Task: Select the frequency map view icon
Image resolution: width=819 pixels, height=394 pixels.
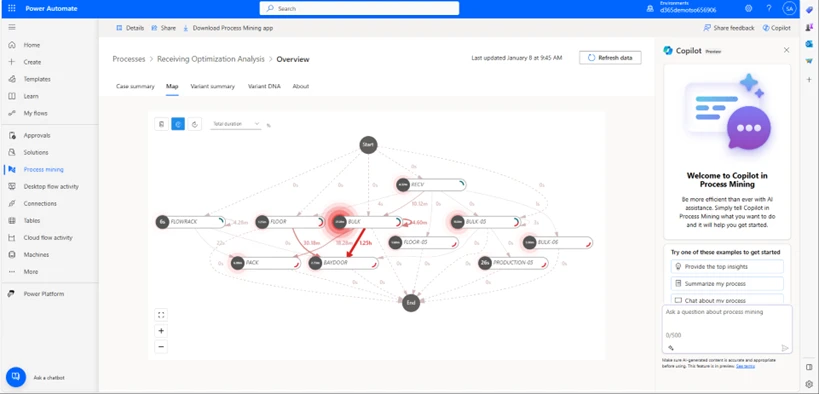Action: 161,124
